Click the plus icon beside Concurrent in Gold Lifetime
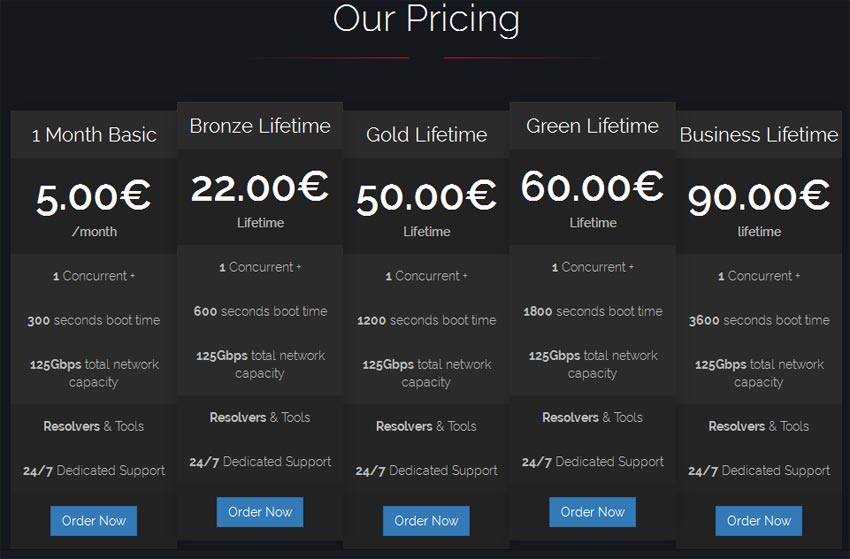Viewport: 850px width, 559px height. point(464,276)
